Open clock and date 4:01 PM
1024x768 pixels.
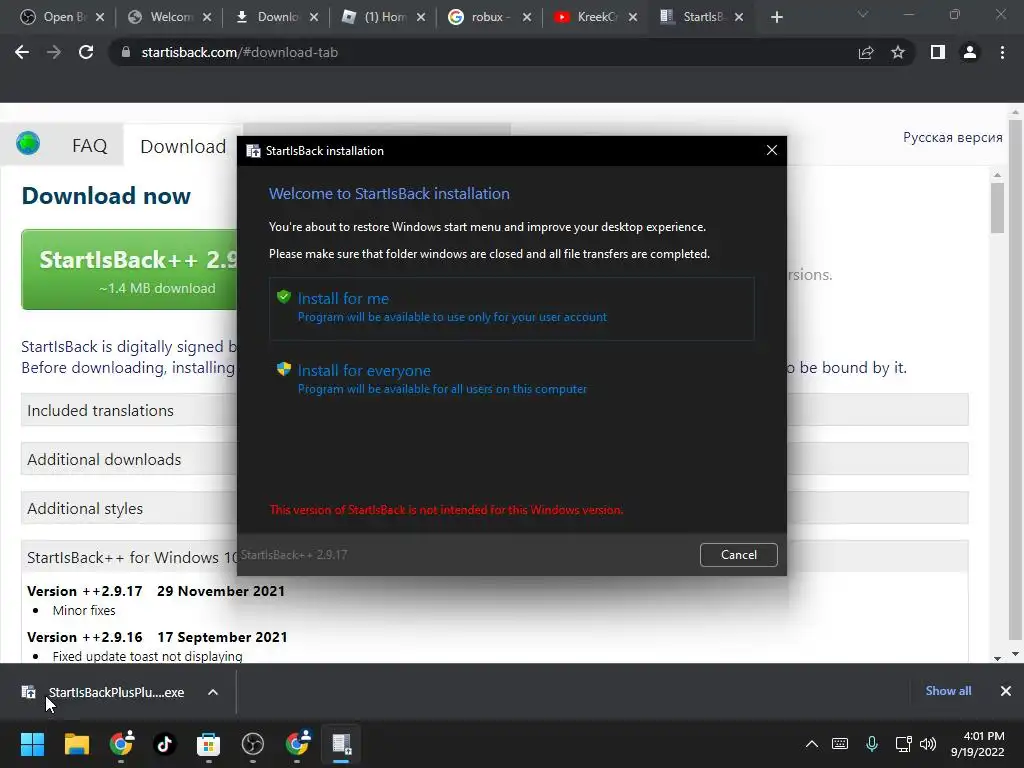(977, 743)
